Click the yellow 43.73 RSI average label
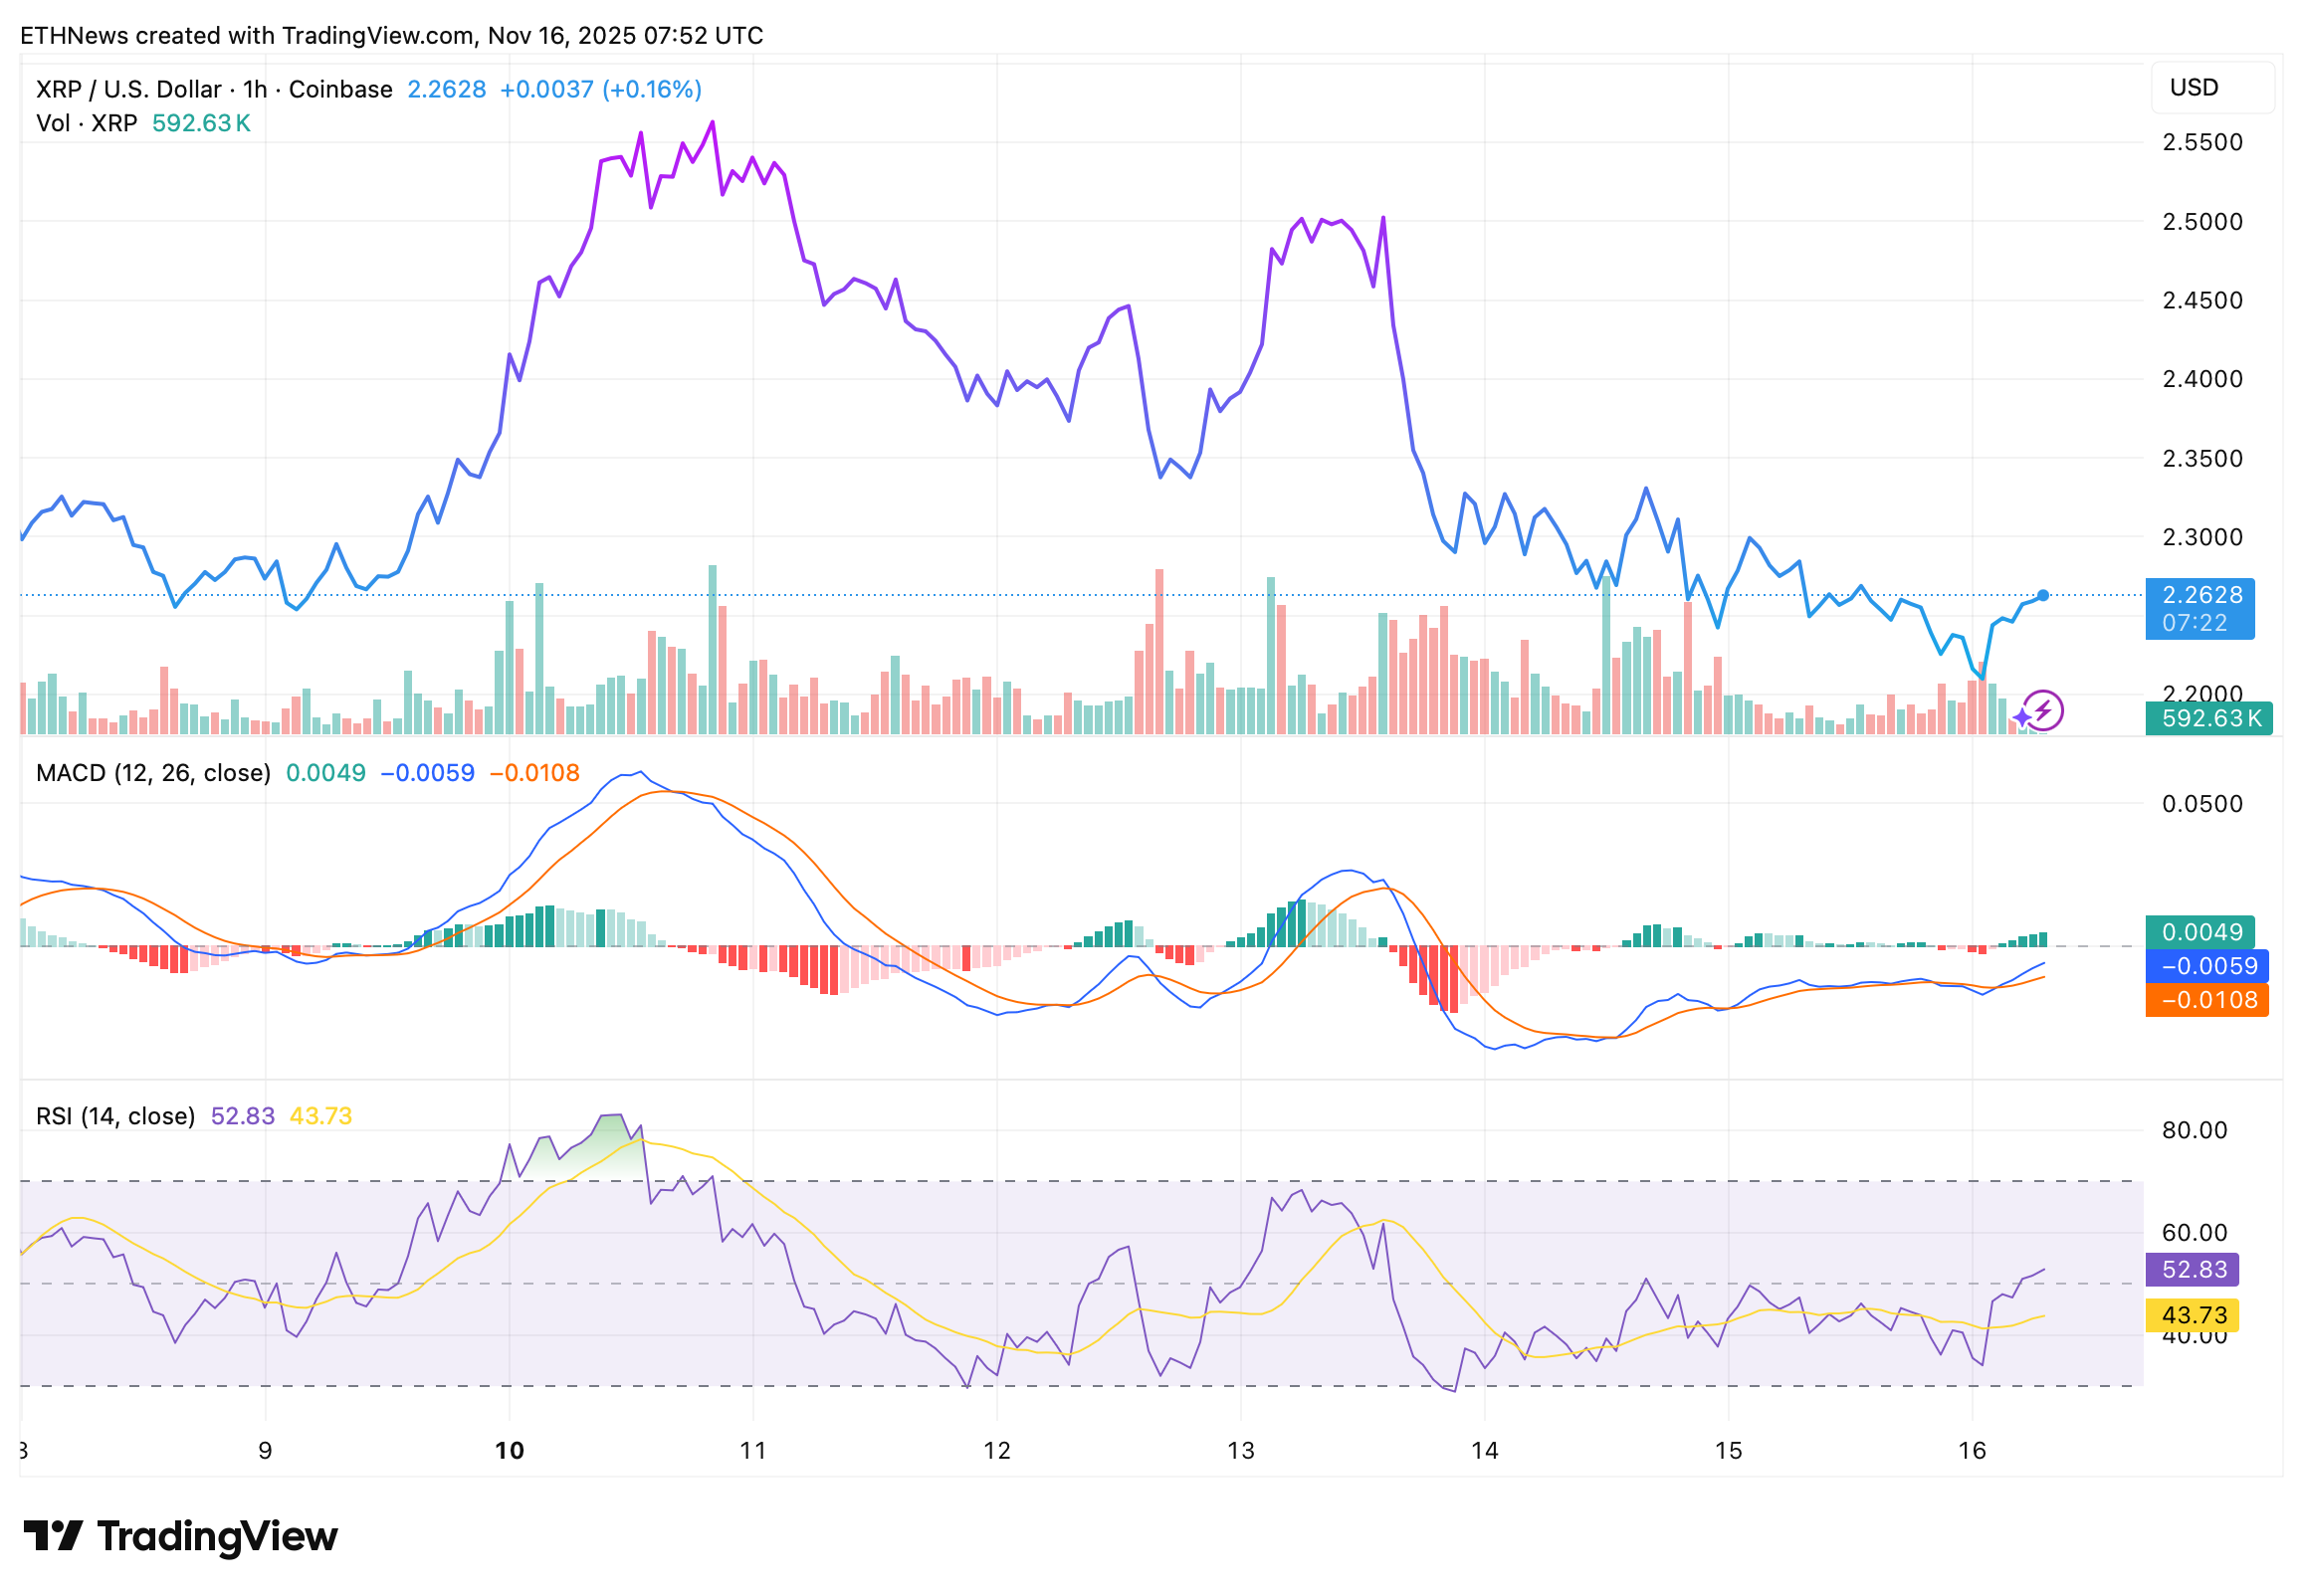This screenshot has width=2303, height=1596. coord(2192,1315)
